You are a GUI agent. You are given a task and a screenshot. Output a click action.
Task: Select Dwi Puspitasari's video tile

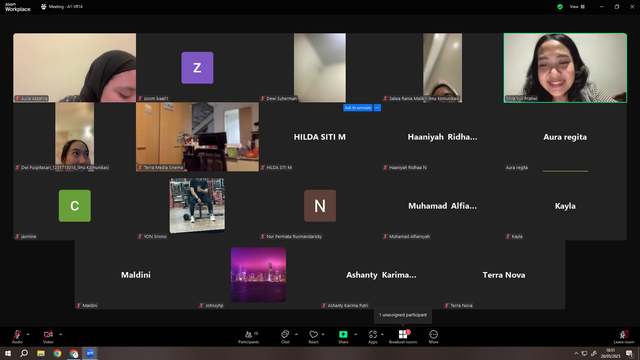click(x=75, y=137)
